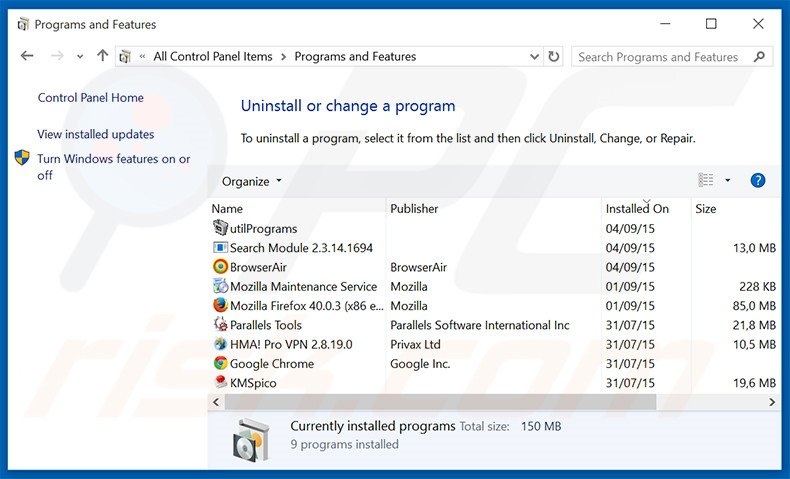The height and width of the screenshot is (479, 790).
Task: Select Parallels Tools program name
Action: (266, 325)
